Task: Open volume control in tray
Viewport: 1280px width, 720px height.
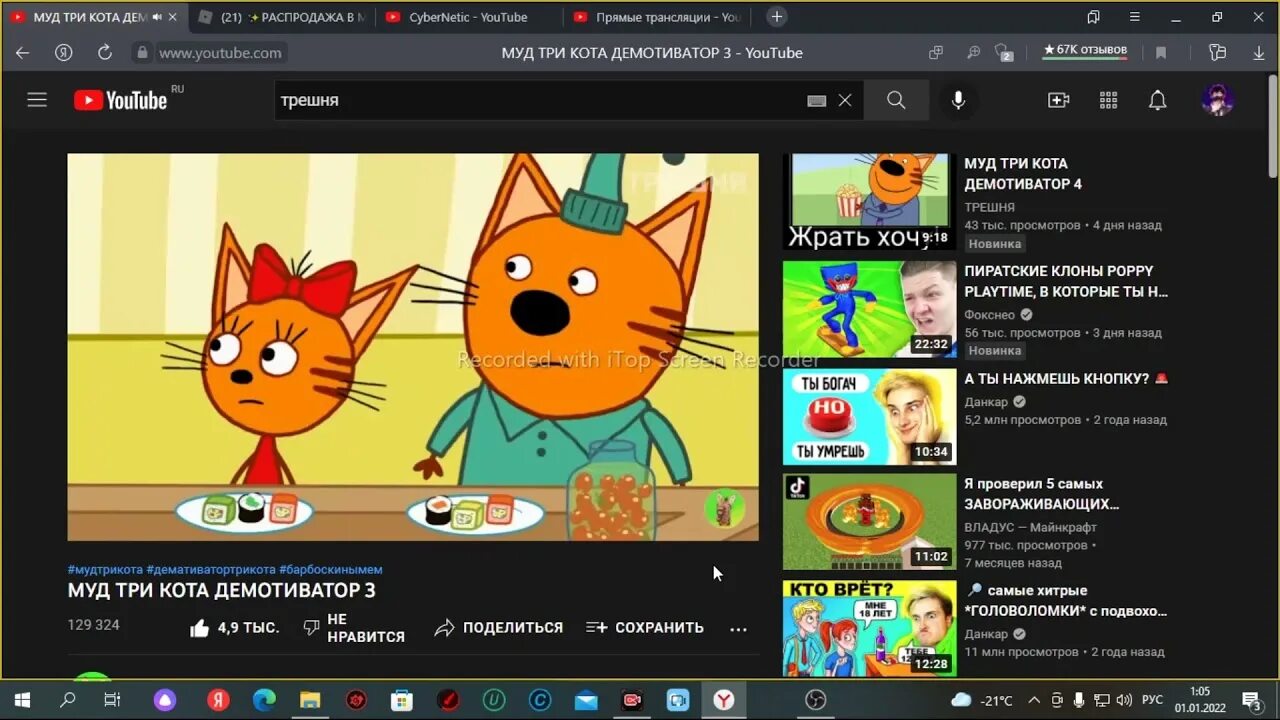Action: [x=1124, y=700]
